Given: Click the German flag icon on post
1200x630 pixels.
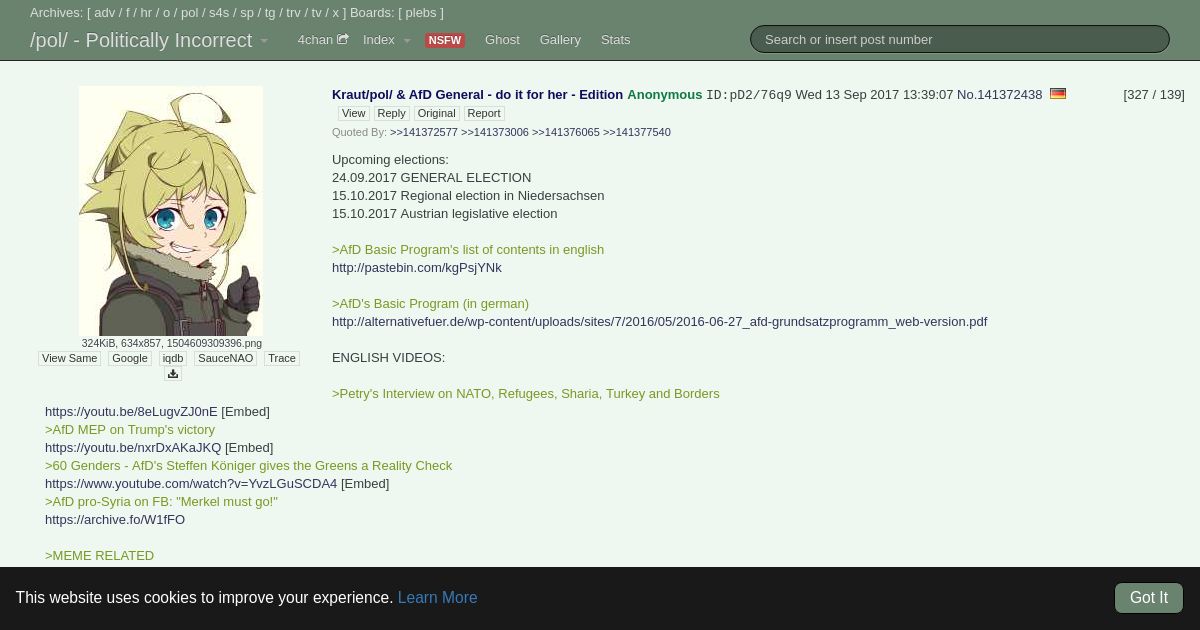Looking at the screenshot, I should point(1057,94).
